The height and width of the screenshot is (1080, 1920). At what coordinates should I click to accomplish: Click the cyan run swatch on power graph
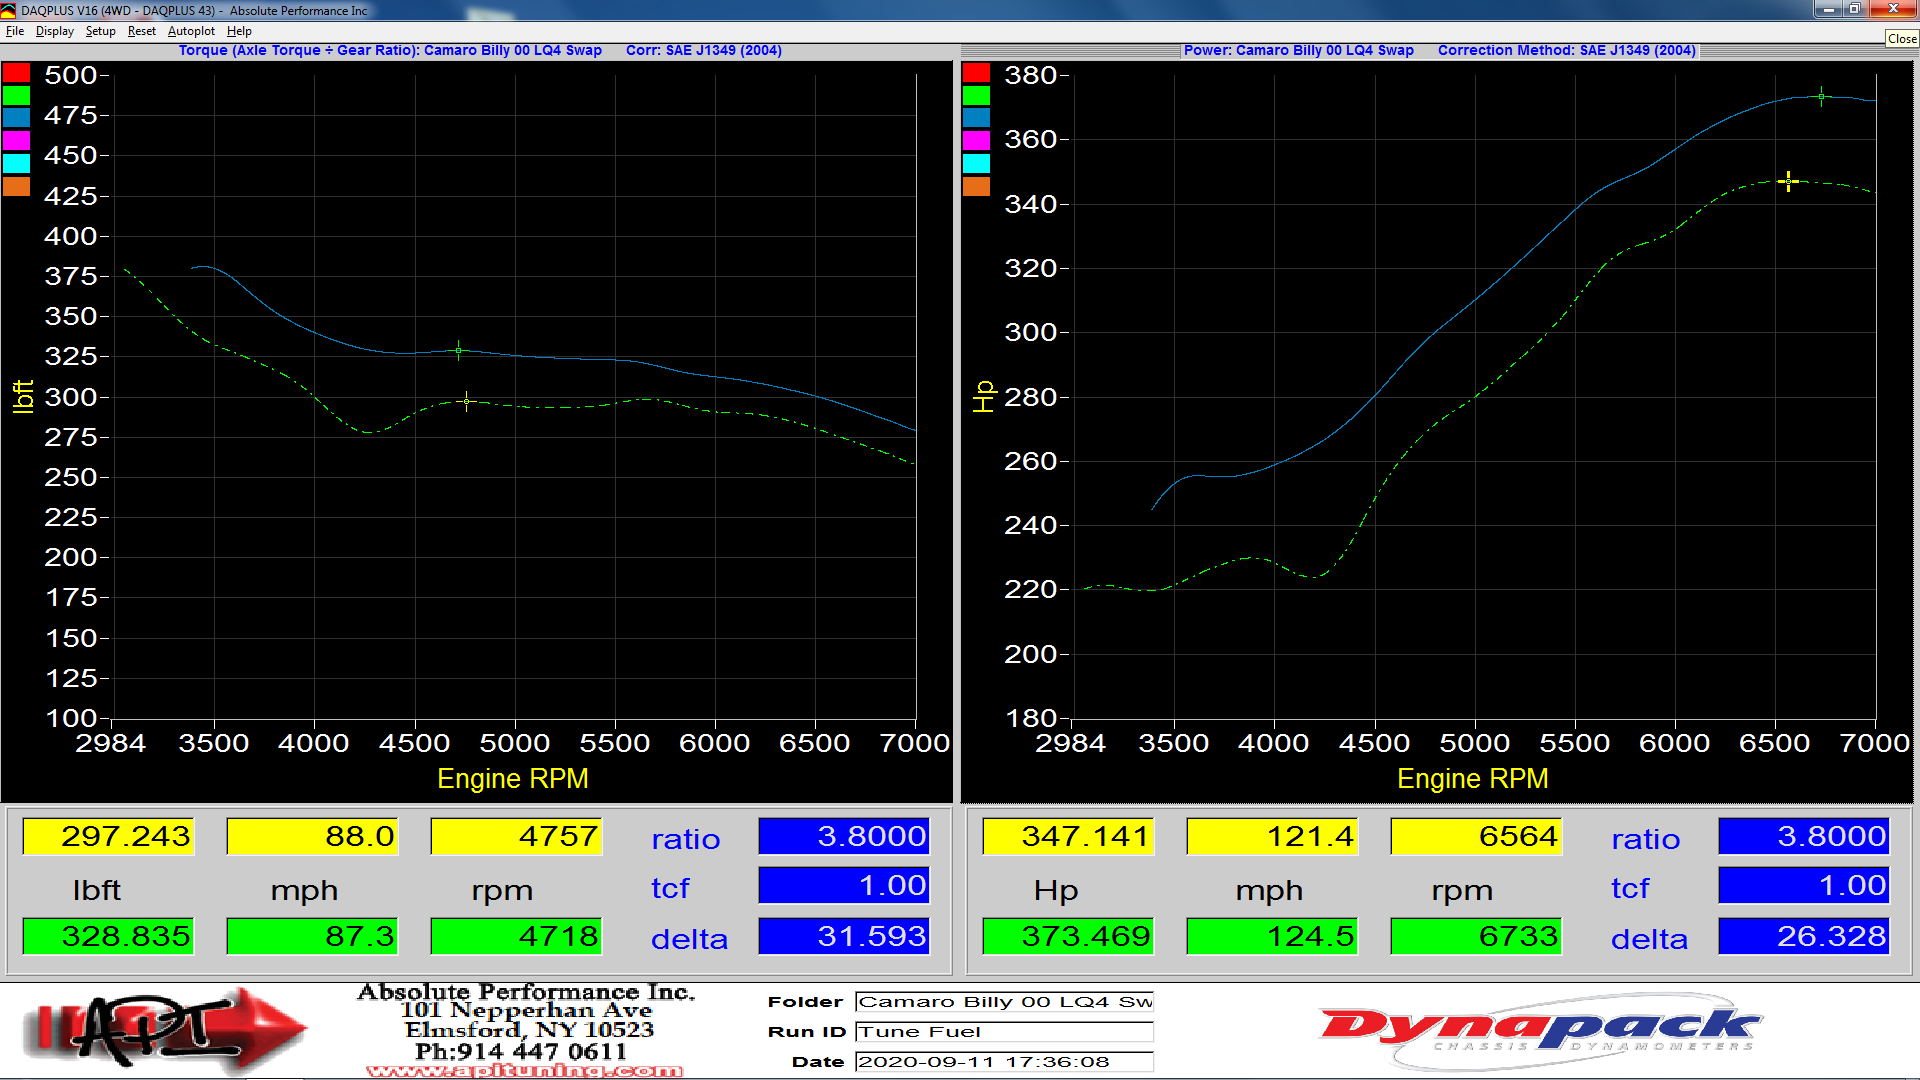coord(976,164)
